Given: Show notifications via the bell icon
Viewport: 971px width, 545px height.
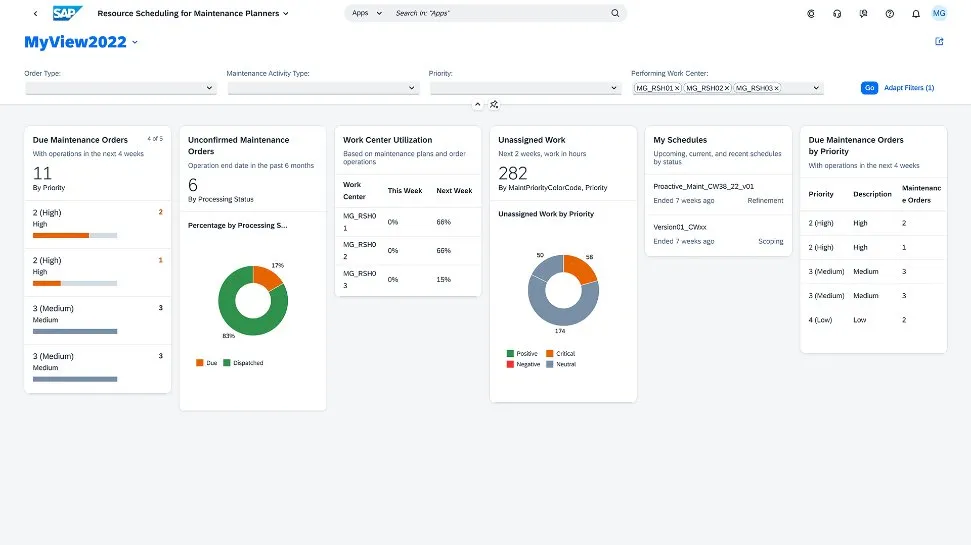Looking at the screenshot, I should pyautogui.click(x=914, y=14).
